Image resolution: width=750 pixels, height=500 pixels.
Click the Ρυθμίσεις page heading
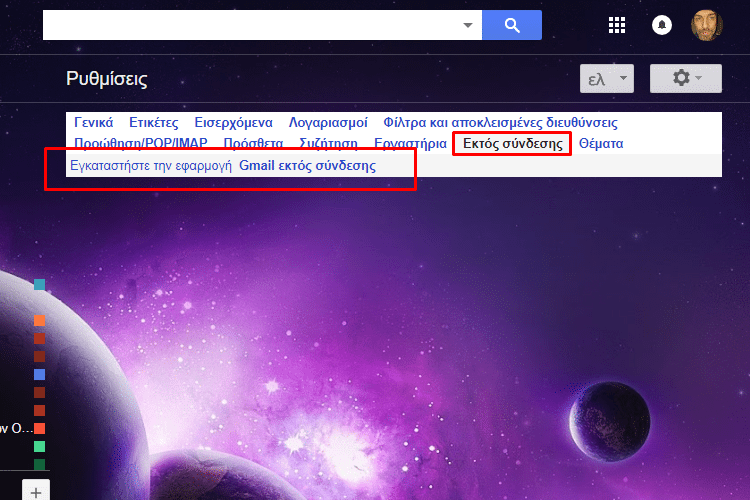pos(107,78)
